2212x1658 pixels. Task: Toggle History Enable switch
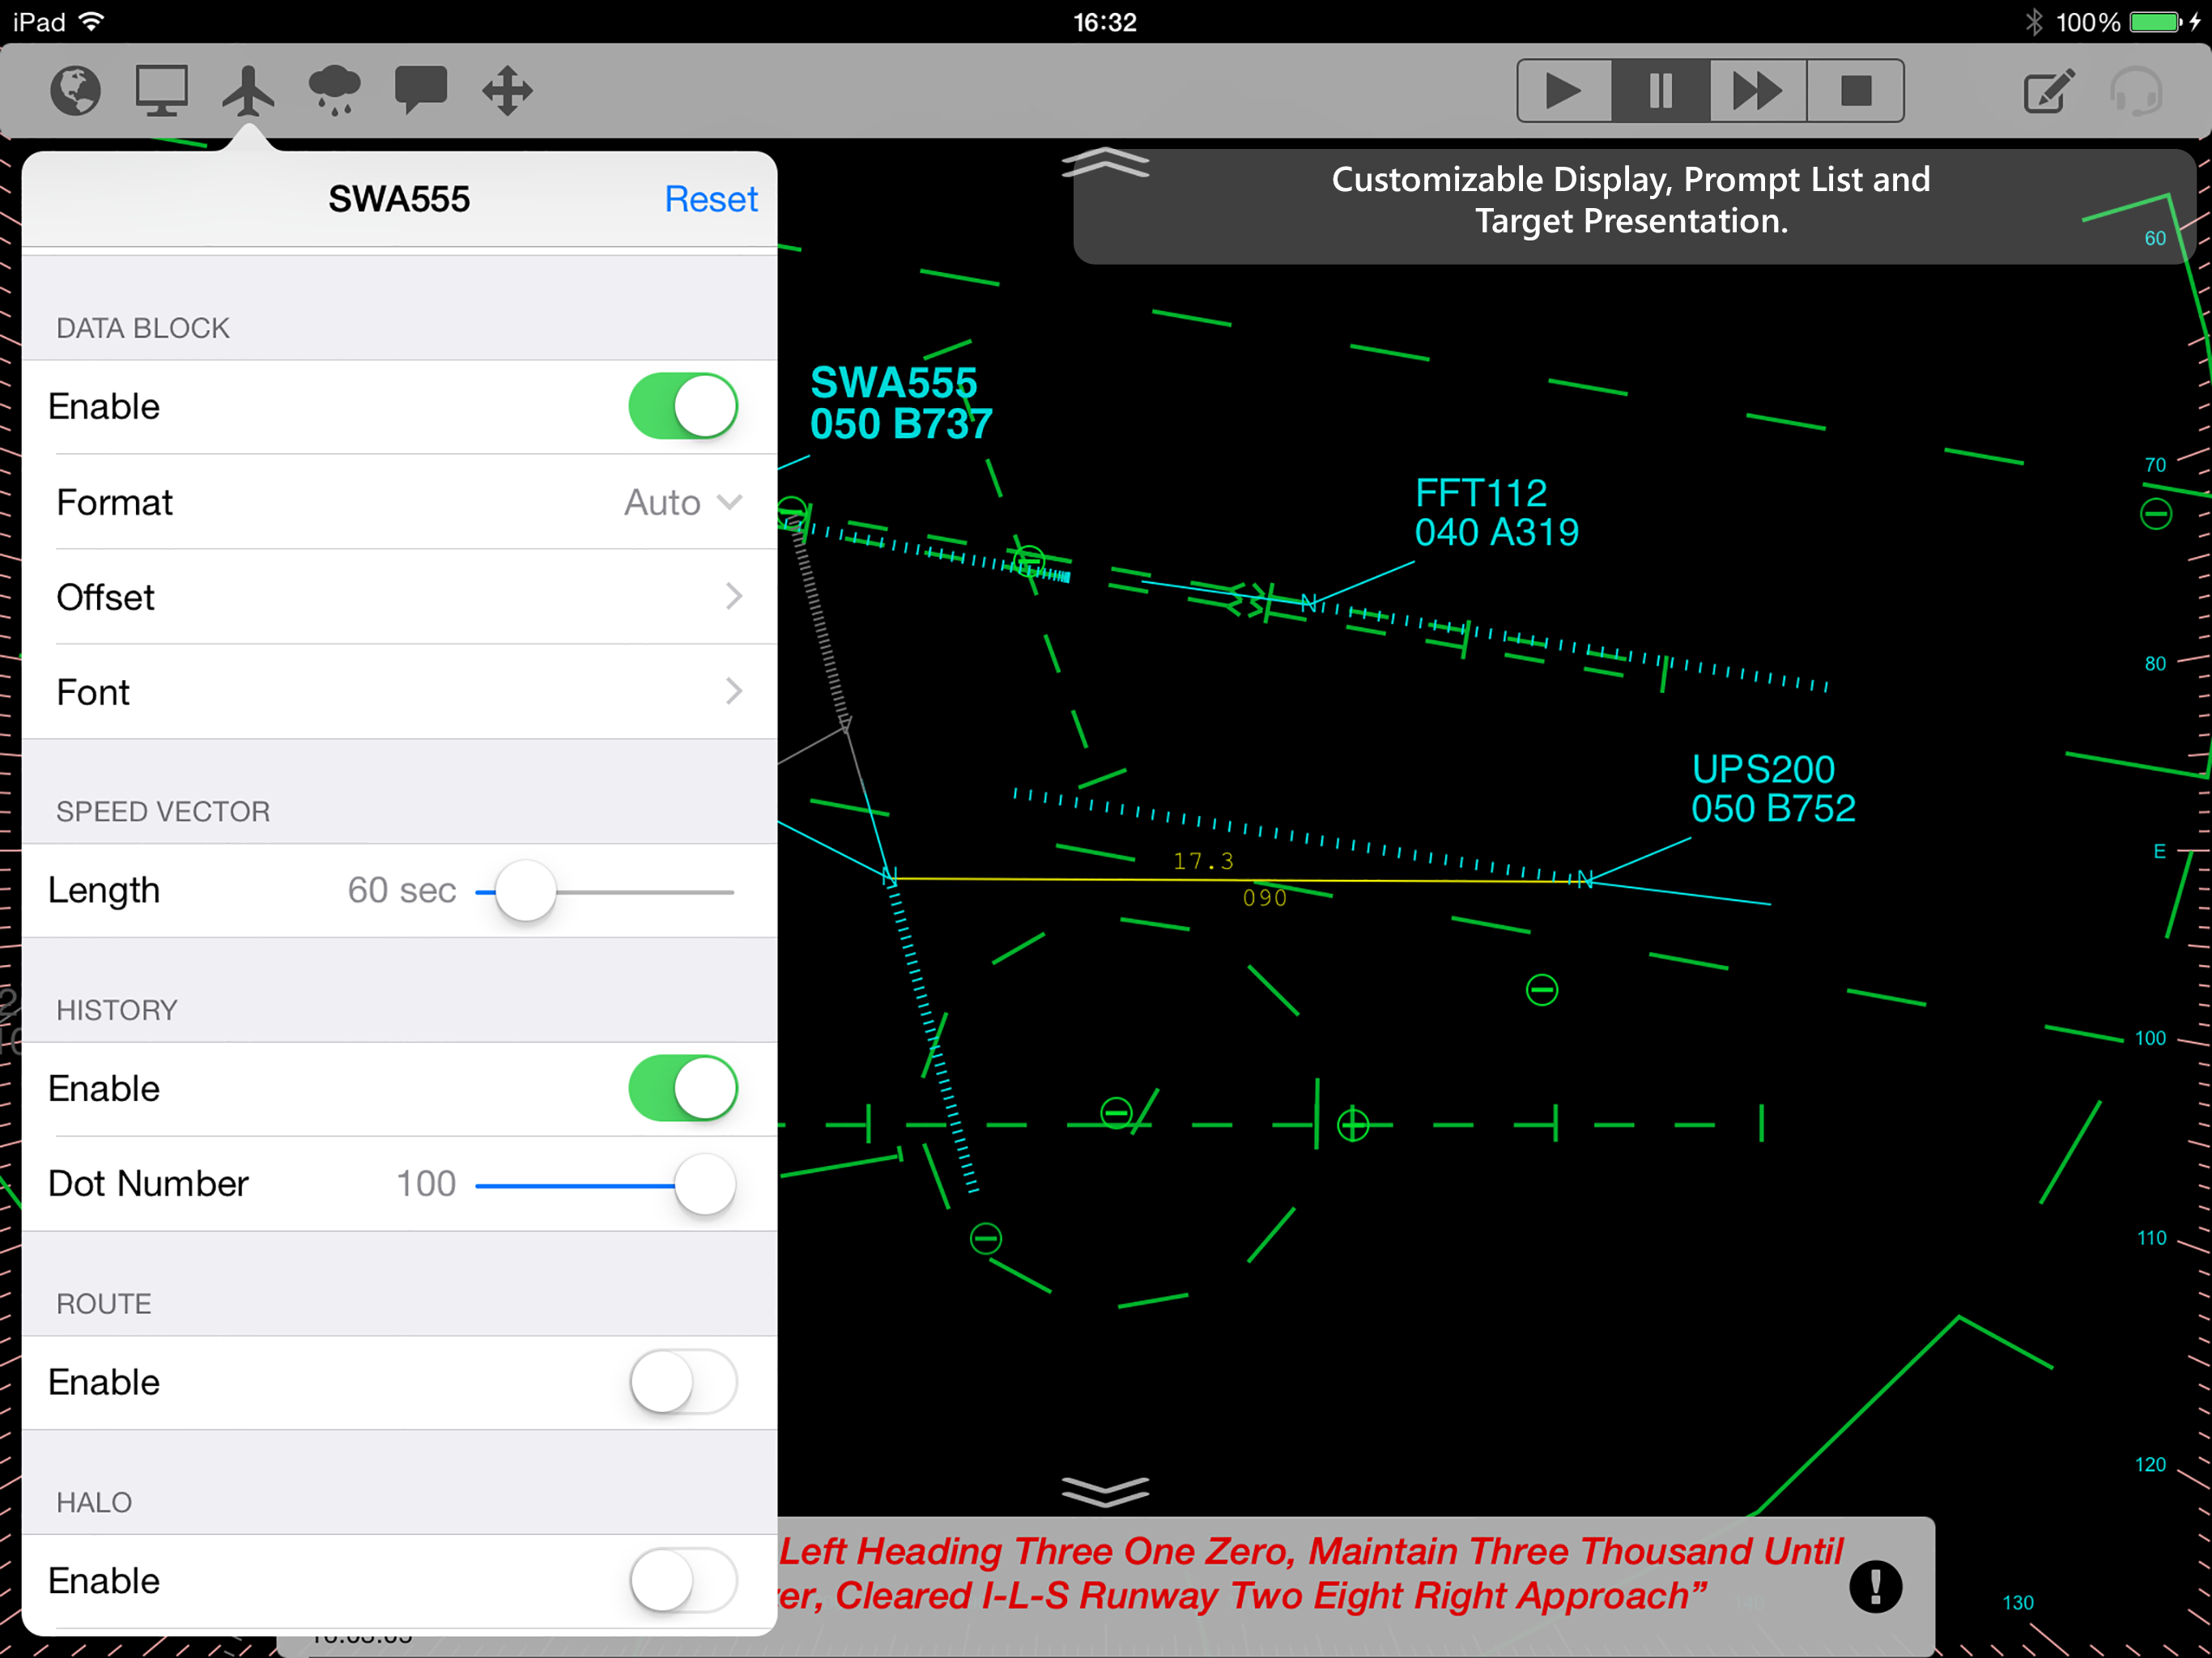(x=683, y=1088)
